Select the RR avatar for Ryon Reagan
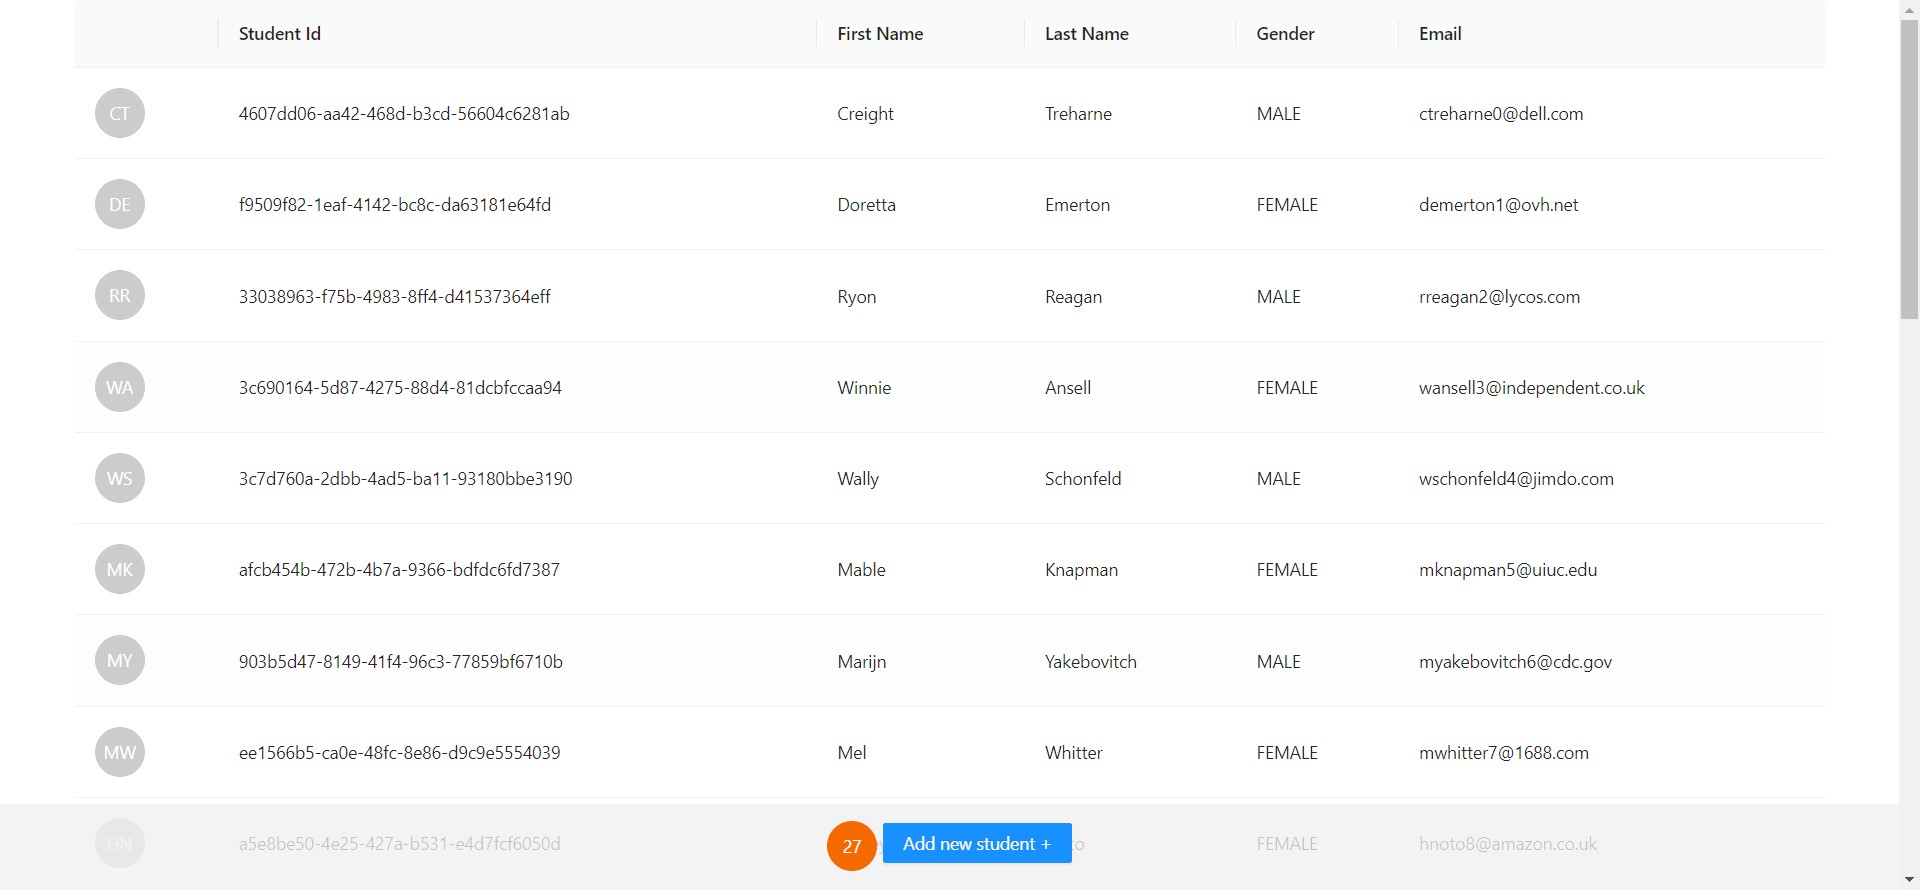This screenshot has width=1920, height=890. click(x=120, y=296)
